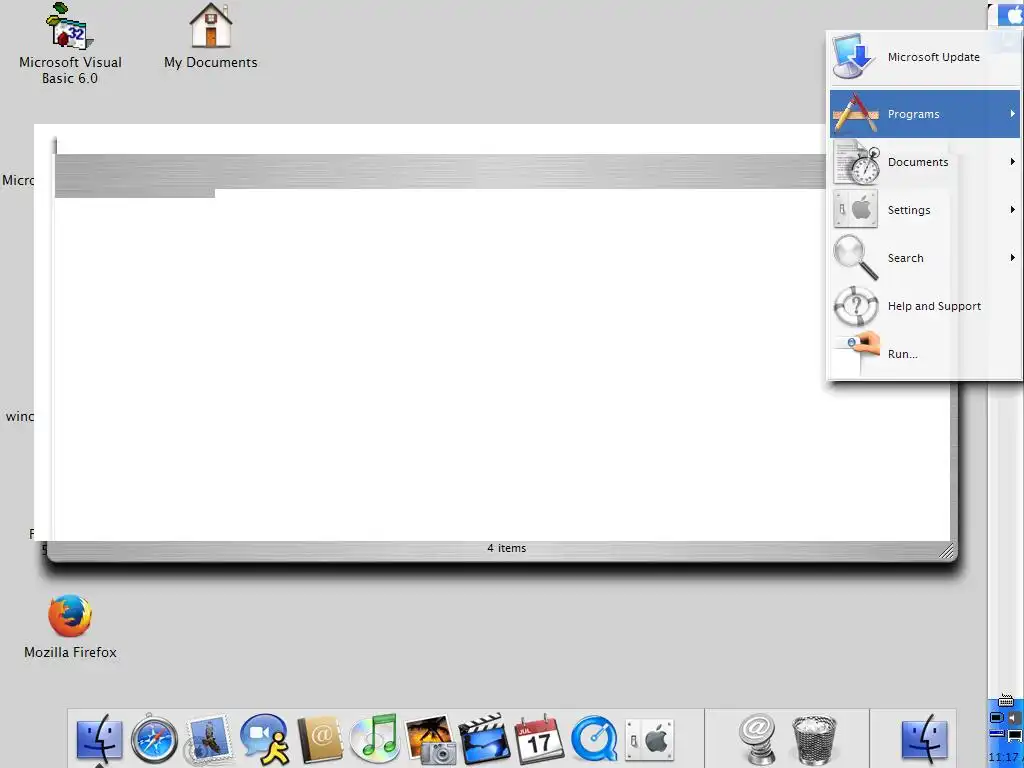Image resolution: width=1024 pixels, height=768 pixels.
Task: Click the screen icon beside the speaker icon
Action: pyautogui.click(x=997, y=718)
